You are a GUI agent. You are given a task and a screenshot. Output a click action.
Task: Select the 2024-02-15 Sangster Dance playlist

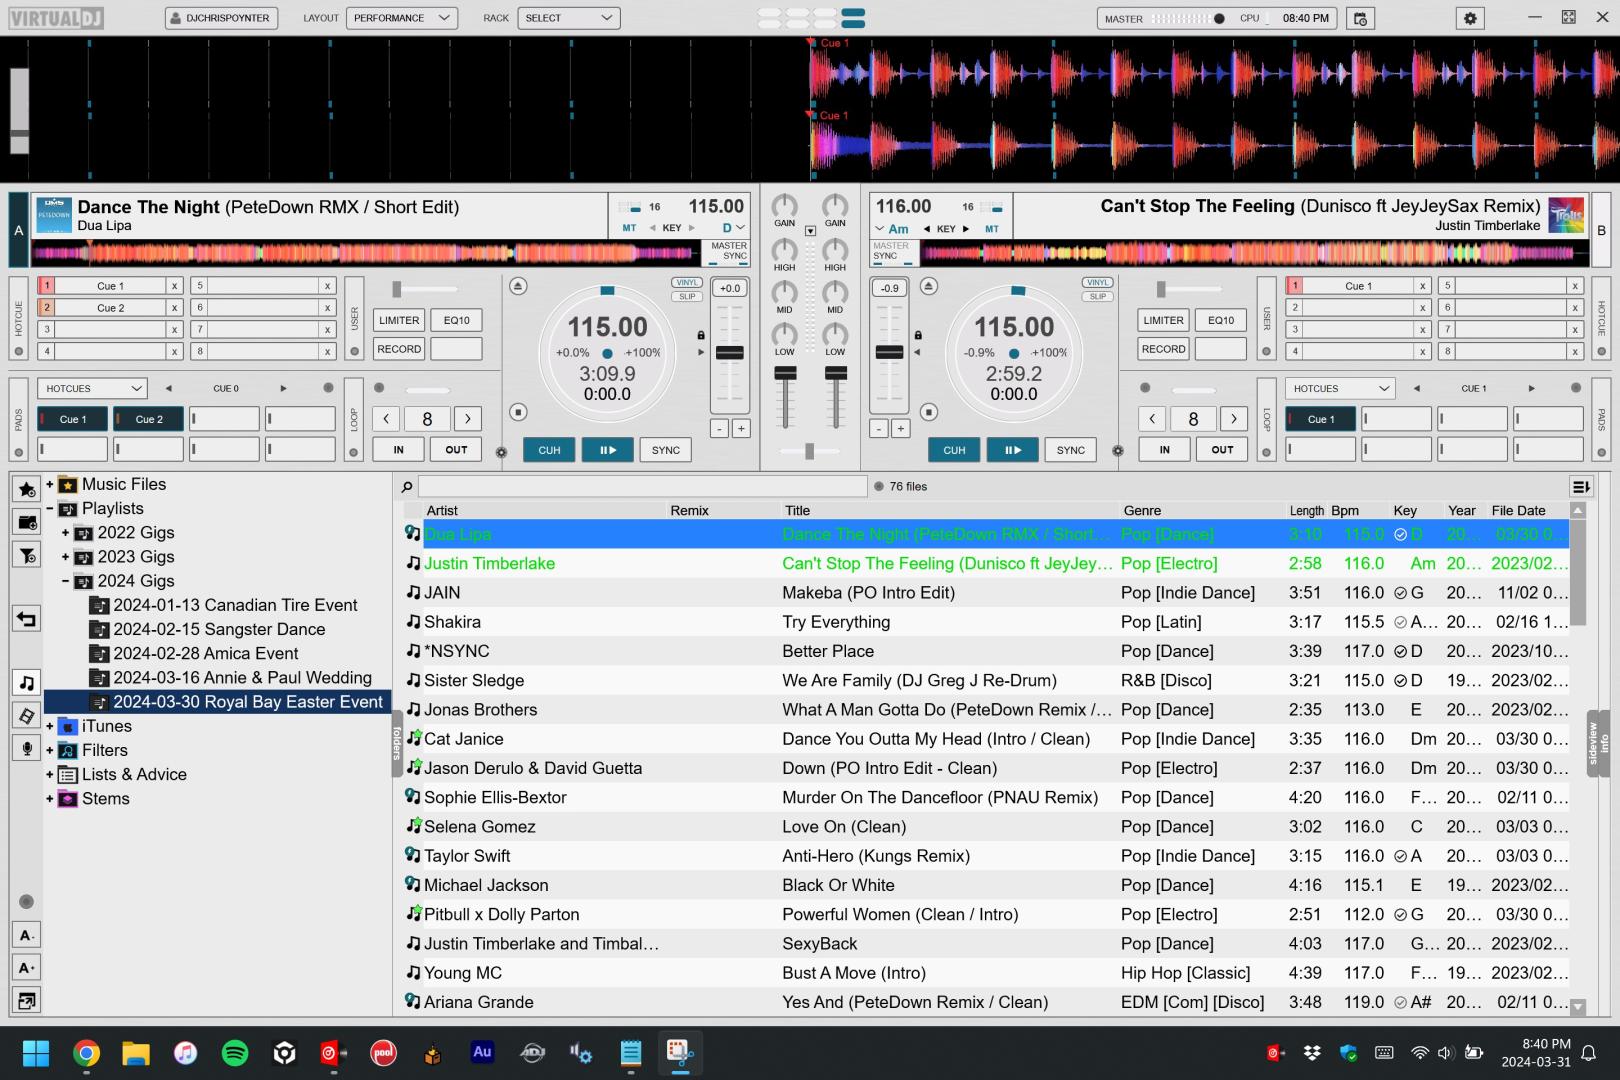pos(219,629)
